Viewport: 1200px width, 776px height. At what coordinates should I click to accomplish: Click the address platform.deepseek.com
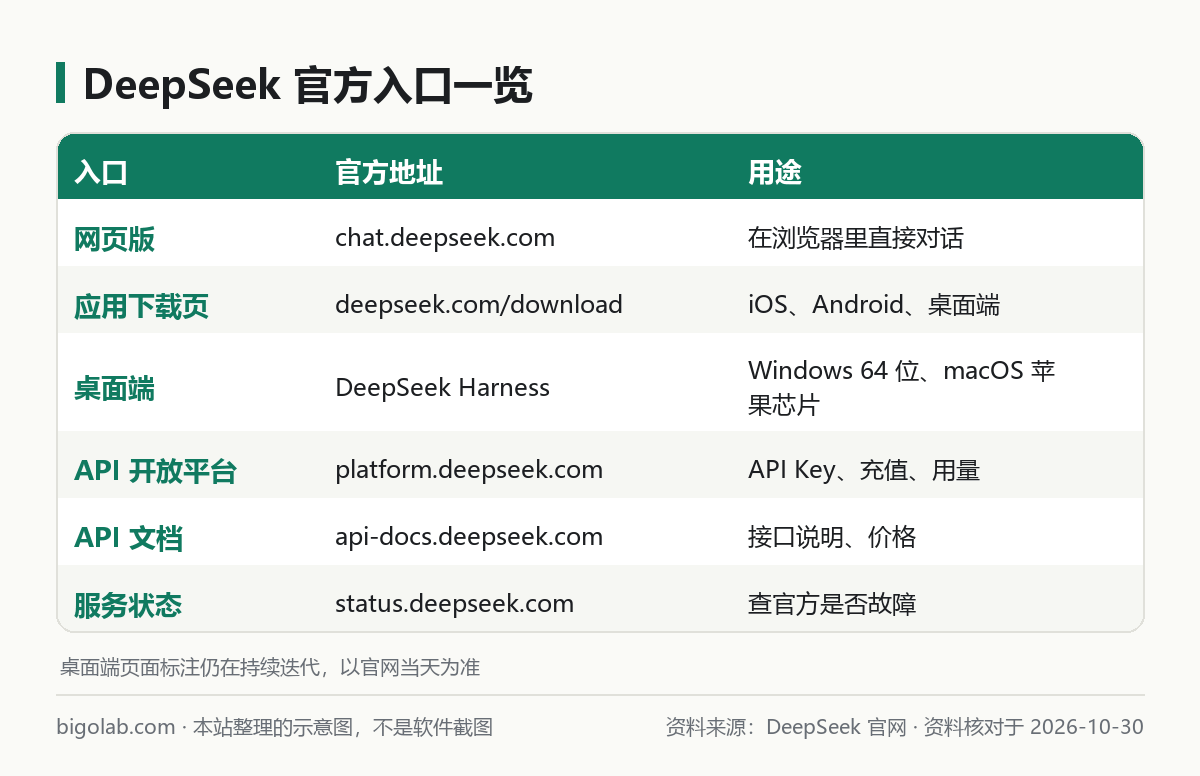coord(469,470)
